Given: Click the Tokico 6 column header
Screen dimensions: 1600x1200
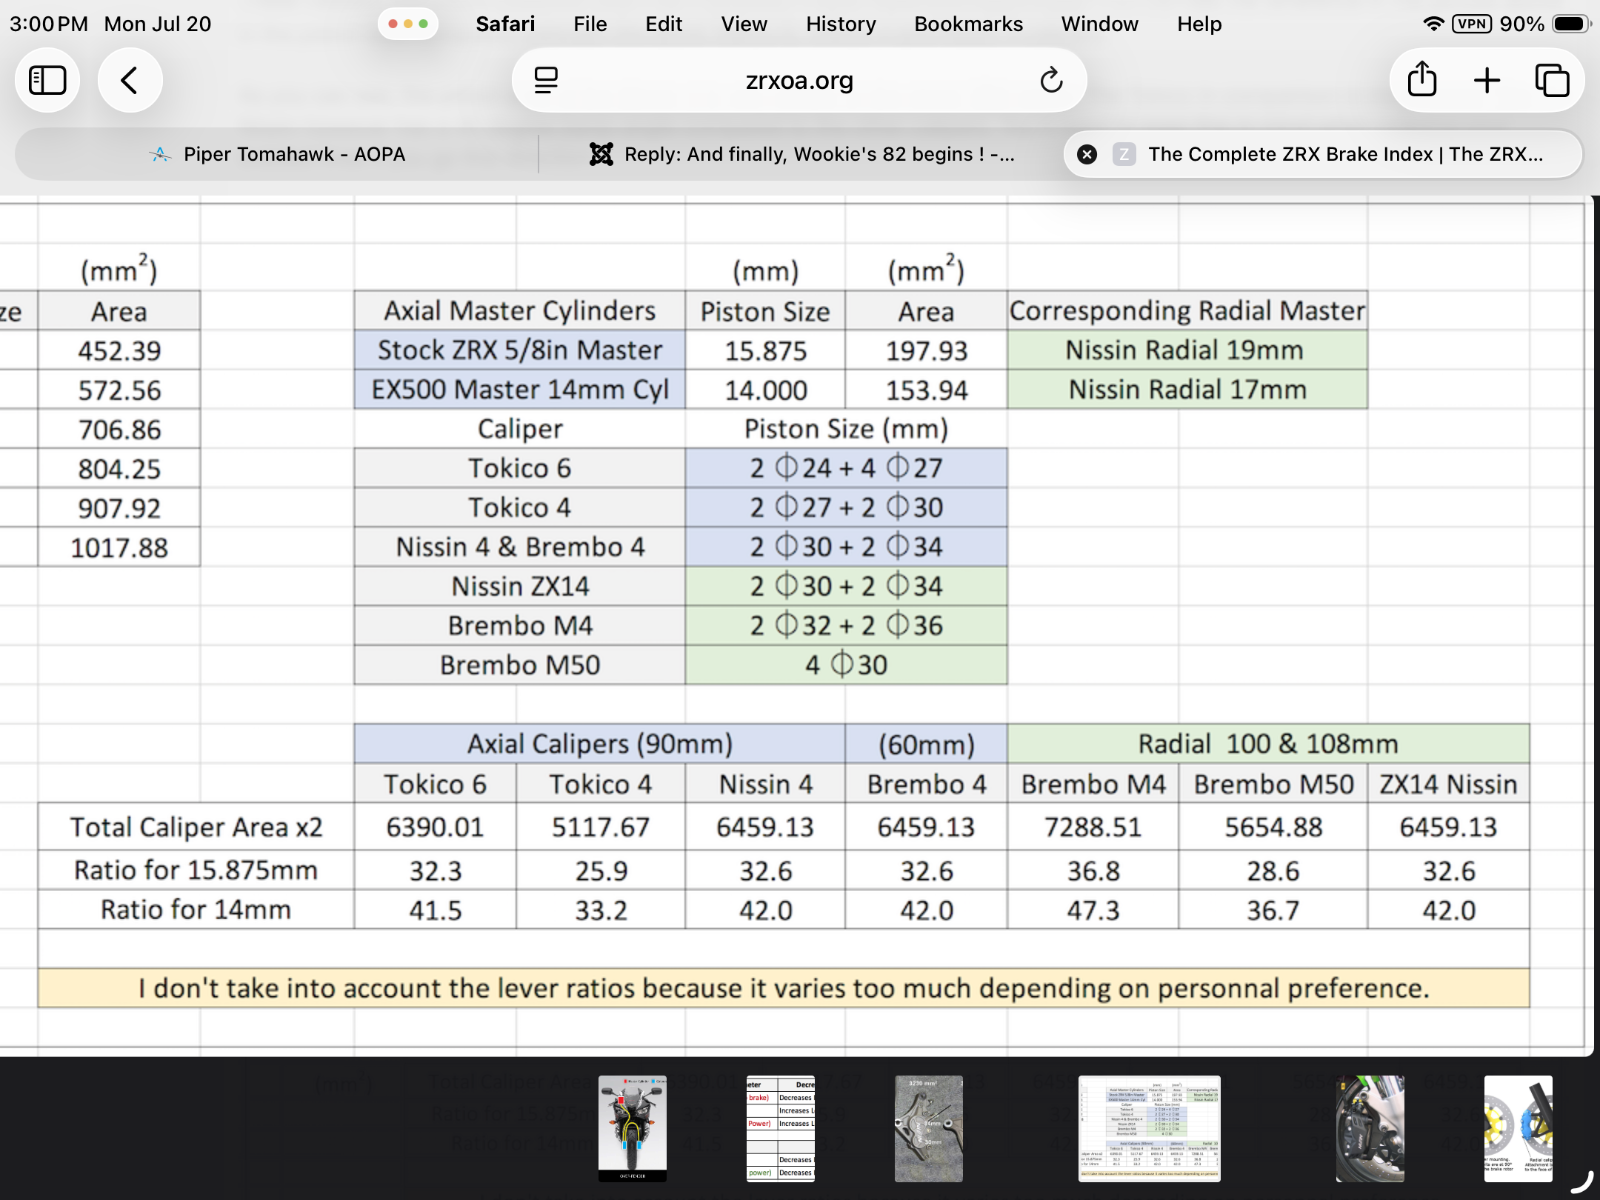Looking at the screenshot, I should pos(435,784).
